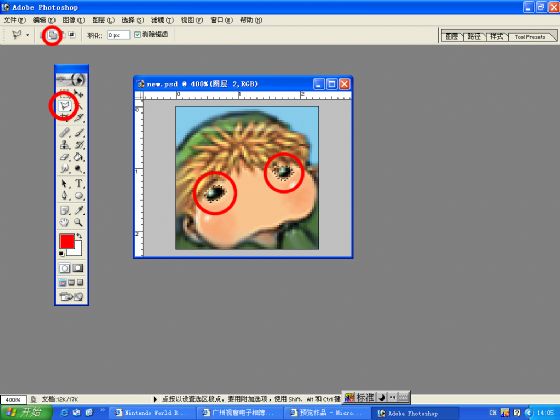The height and width of the screenshot is (420, 560).
Task: Select the Pen tool
Action: 65,195
